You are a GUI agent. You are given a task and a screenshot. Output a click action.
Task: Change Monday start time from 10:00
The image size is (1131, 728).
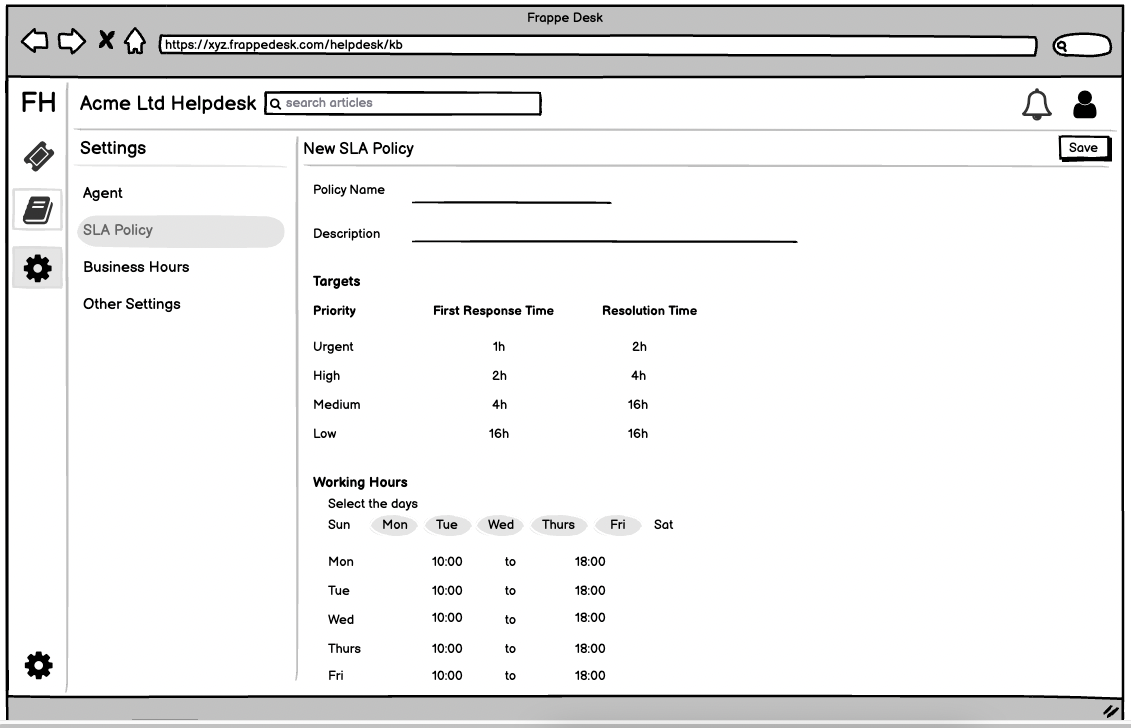click(x=447, y=561)
